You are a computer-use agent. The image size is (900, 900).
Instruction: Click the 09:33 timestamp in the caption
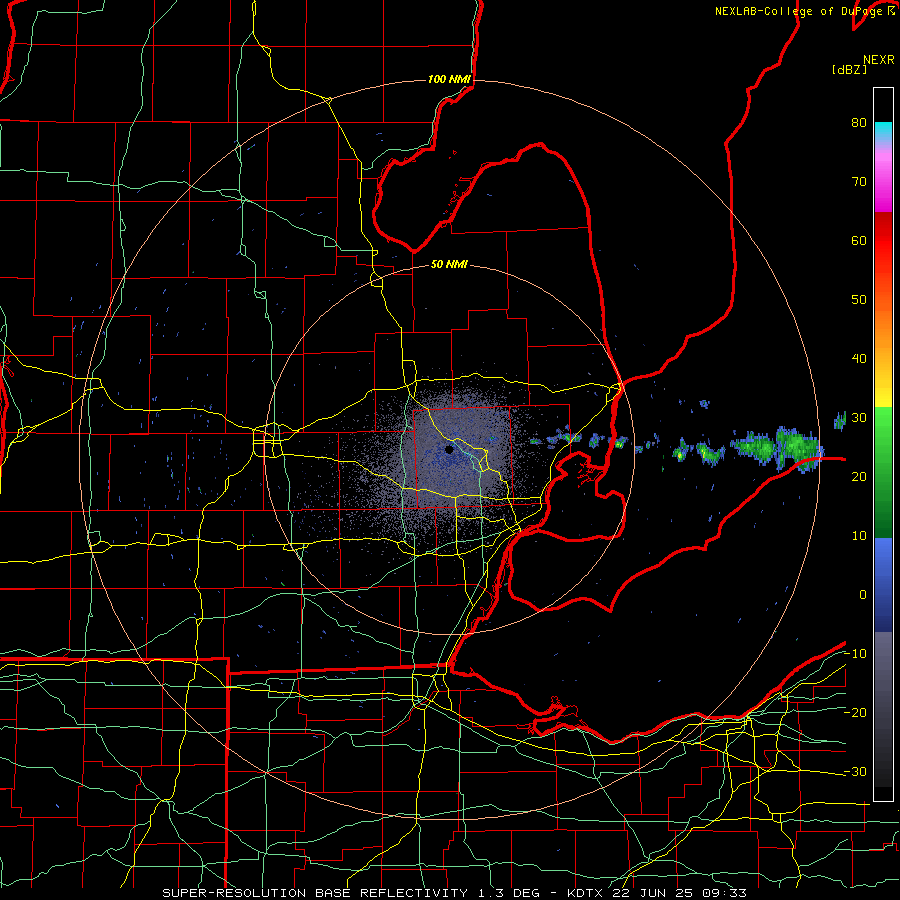pyautogui.click(x=722, y=893)
